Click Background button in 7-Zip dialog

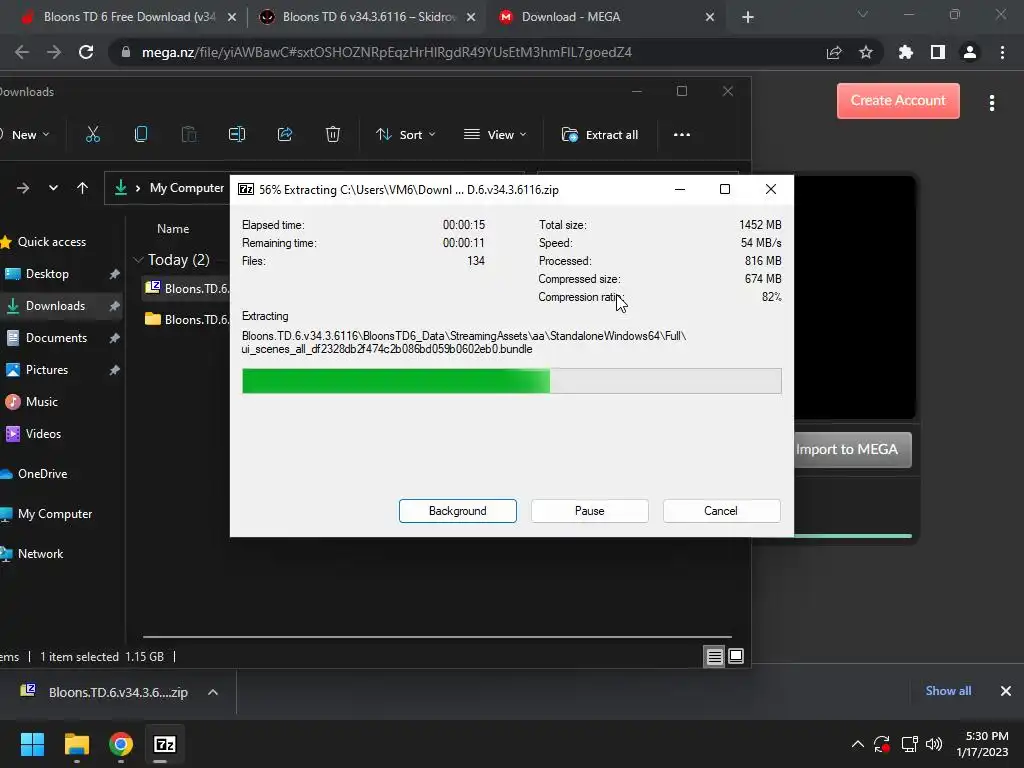[x=458, y=511]
